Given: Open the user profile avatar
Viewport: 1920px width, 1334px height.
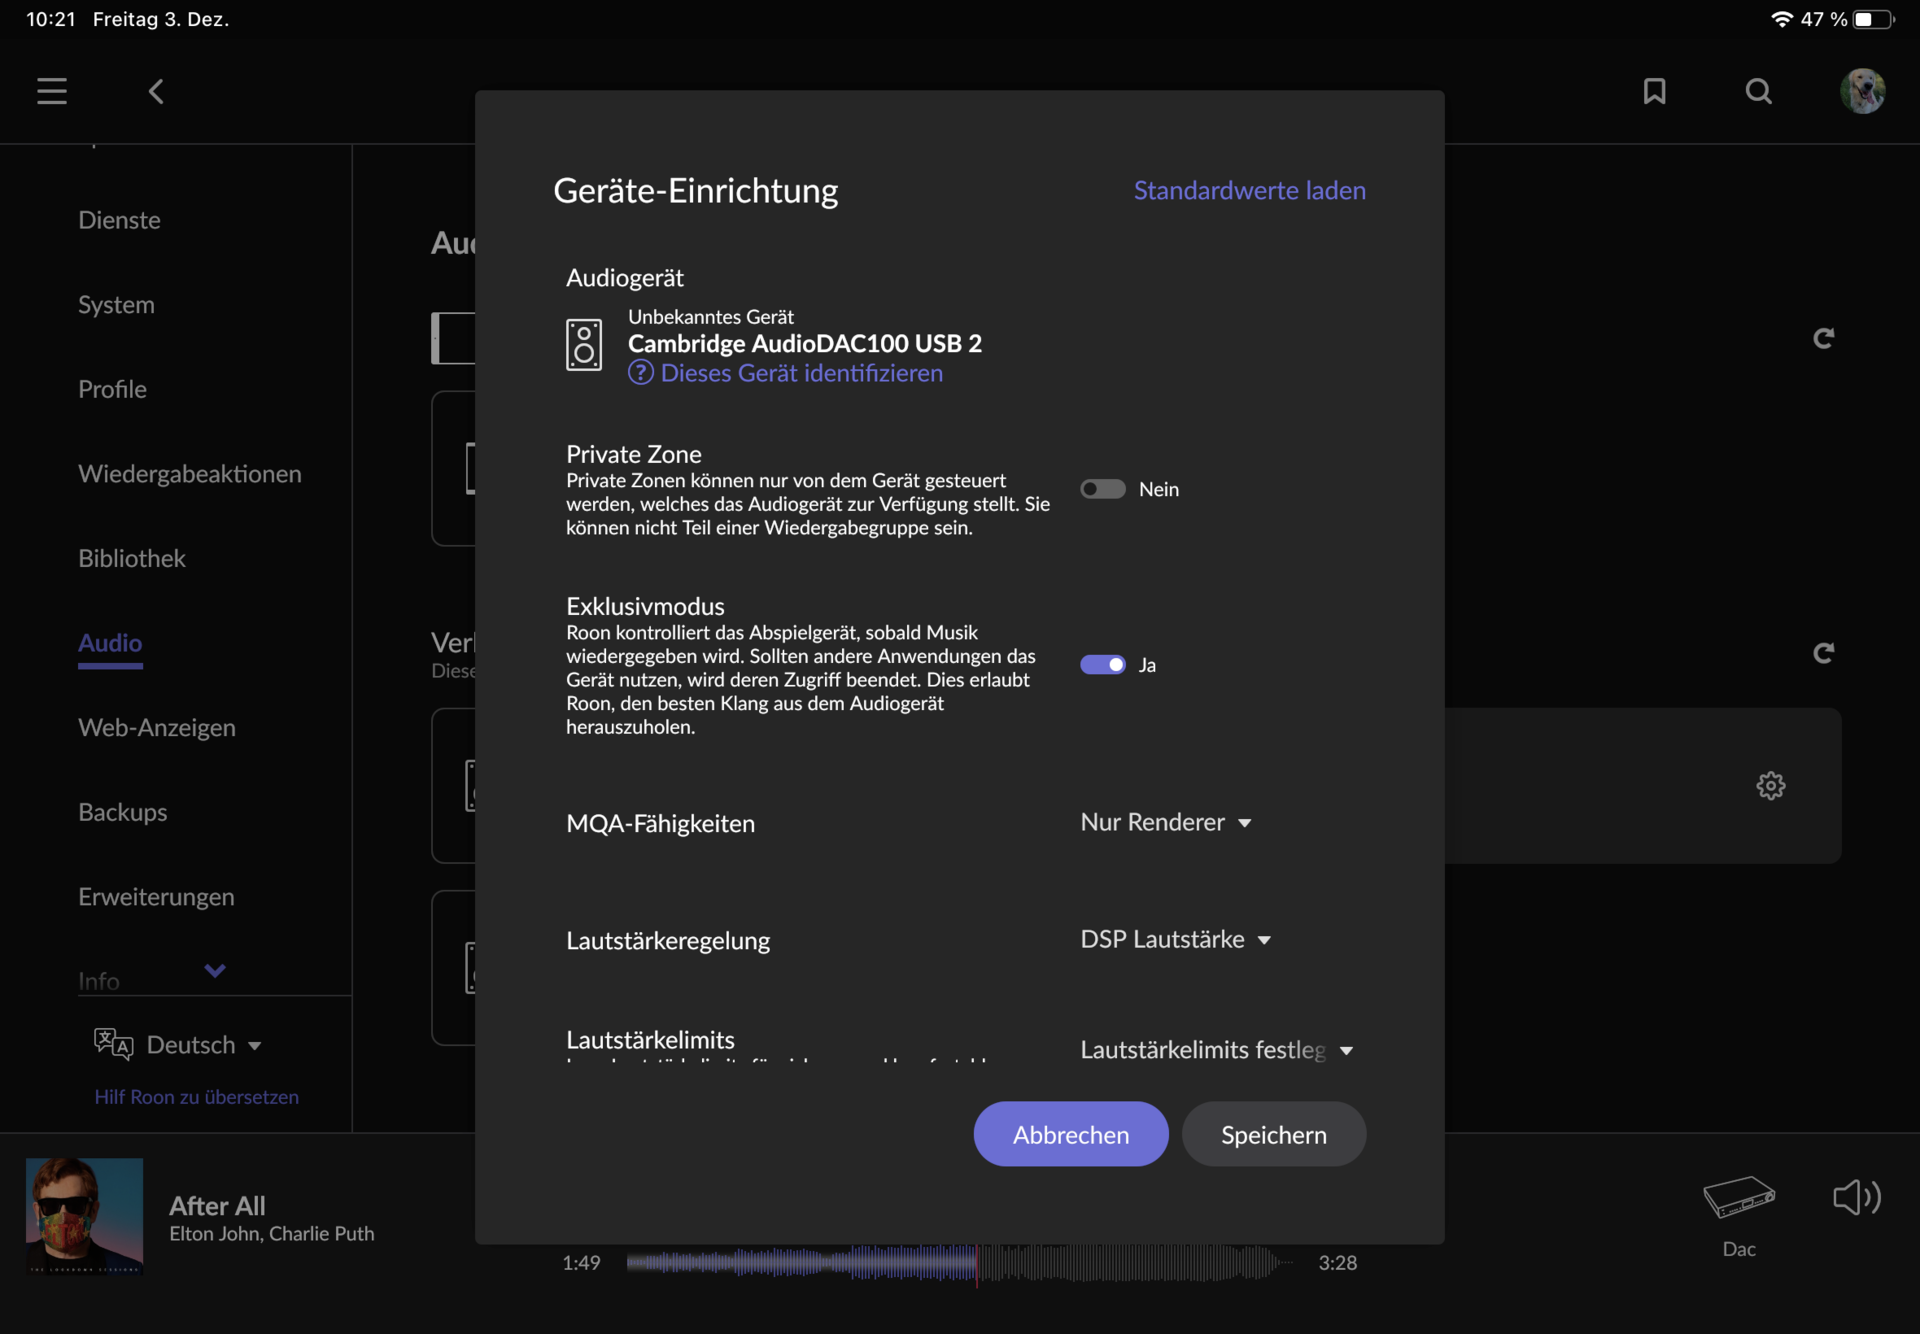Looking at the screenshot, I should (1862, 91).
